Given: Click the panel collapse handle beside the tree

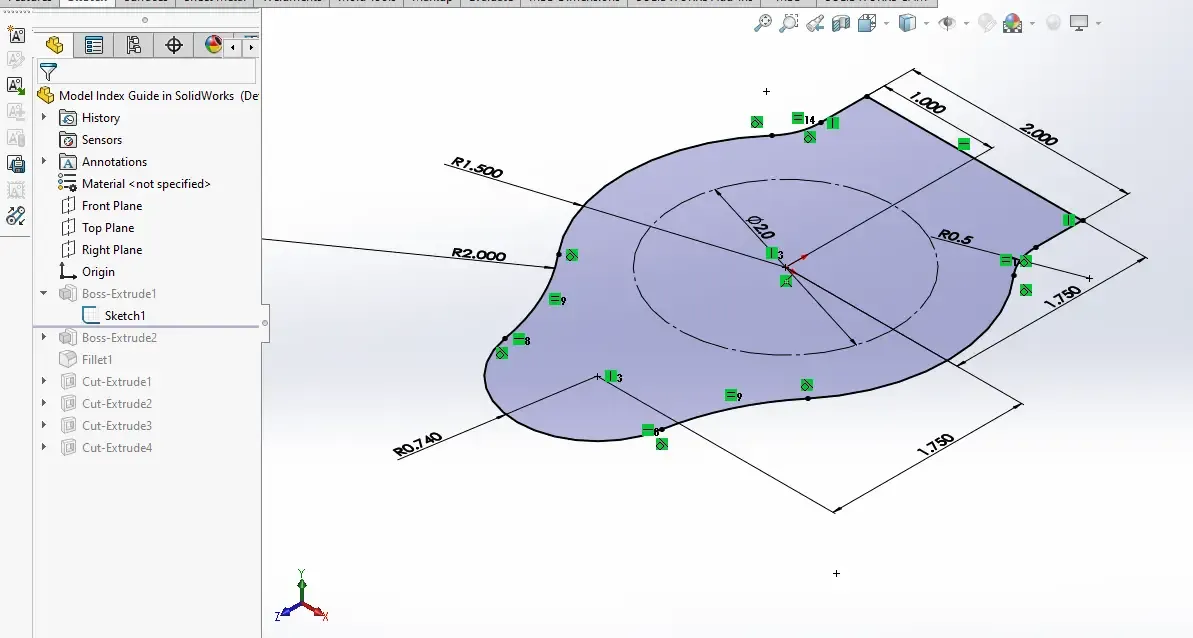Looking at the screenshot, I should [265, 323].
